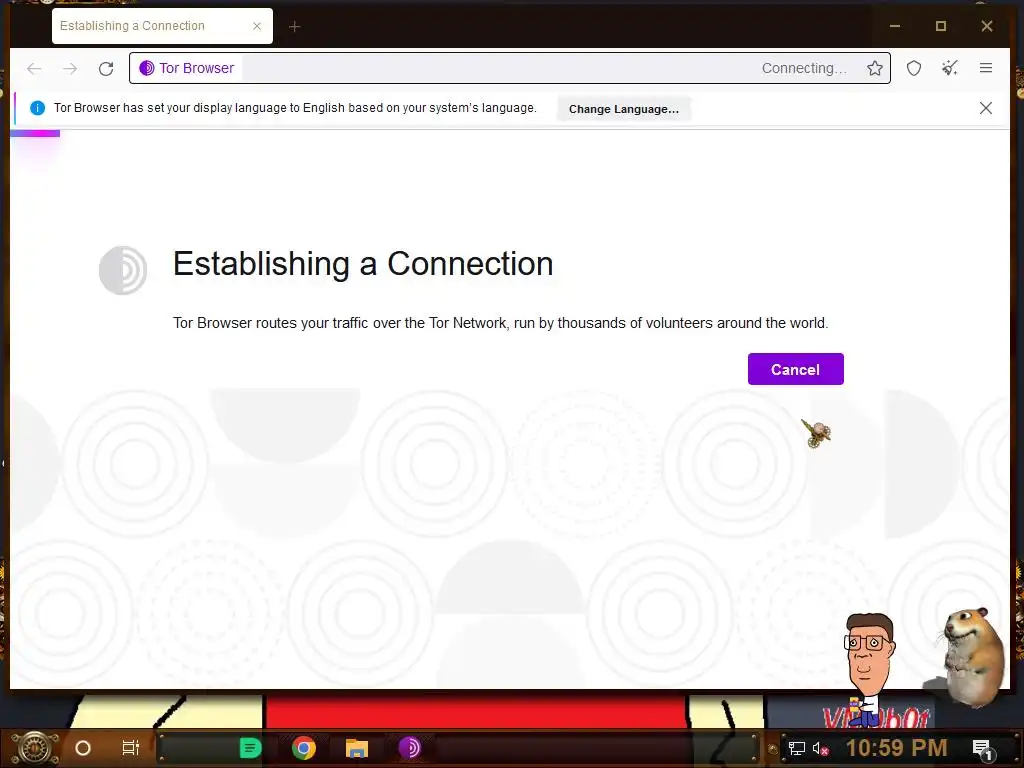Click the New Identity broom icon
Image resolution: width=1024 pixels, height=768 pixels.
pos(950,68)
